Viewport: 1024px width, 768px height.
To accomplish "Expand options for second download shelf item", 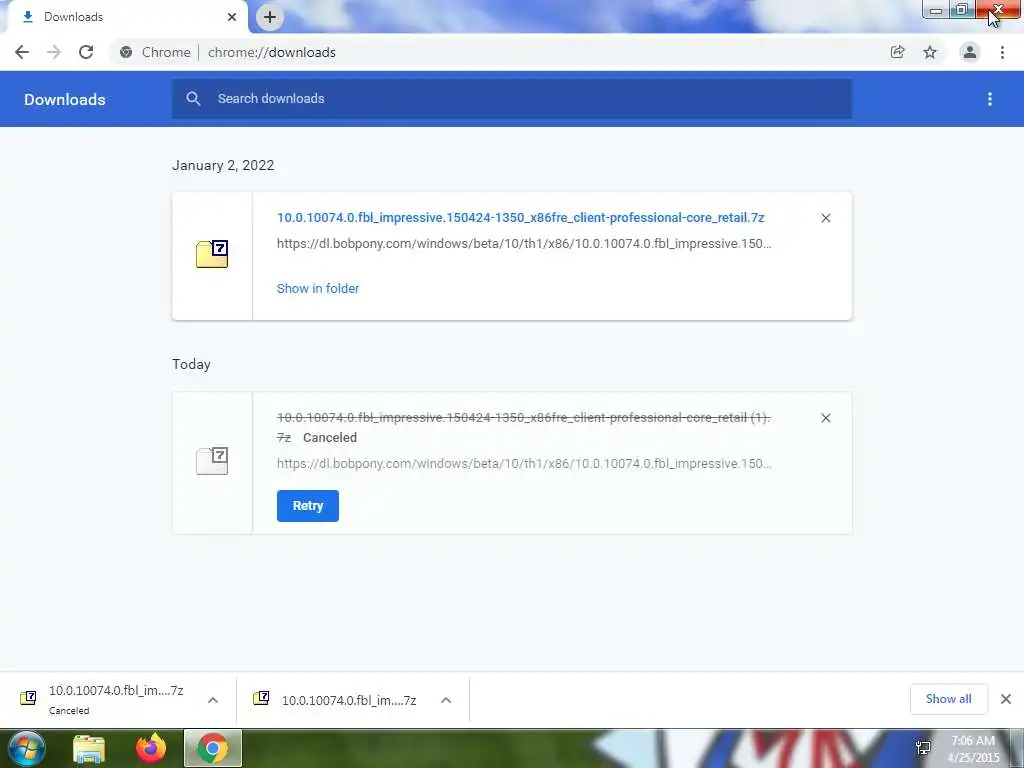I will (x=446, y=700).
